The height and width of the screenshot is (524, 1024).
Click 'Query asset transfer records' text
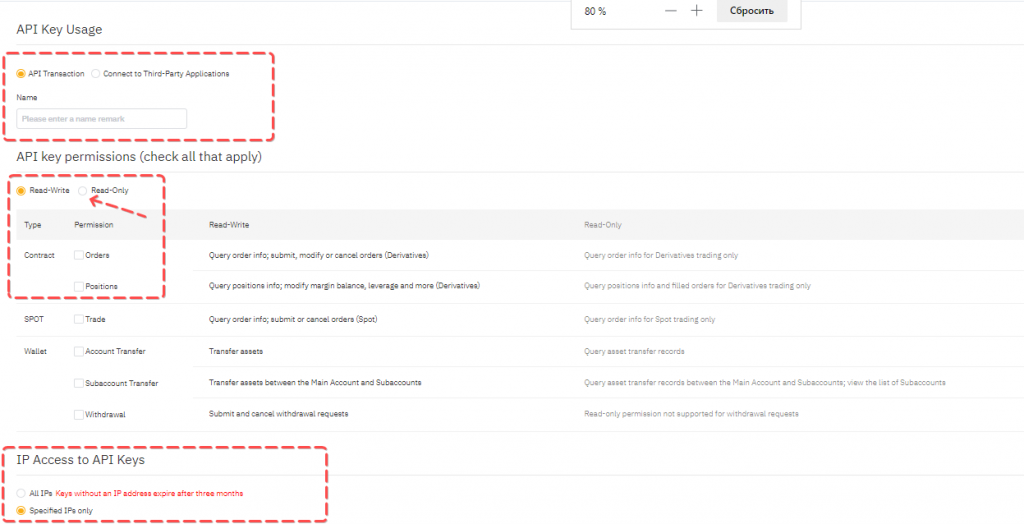click(634, 352)
